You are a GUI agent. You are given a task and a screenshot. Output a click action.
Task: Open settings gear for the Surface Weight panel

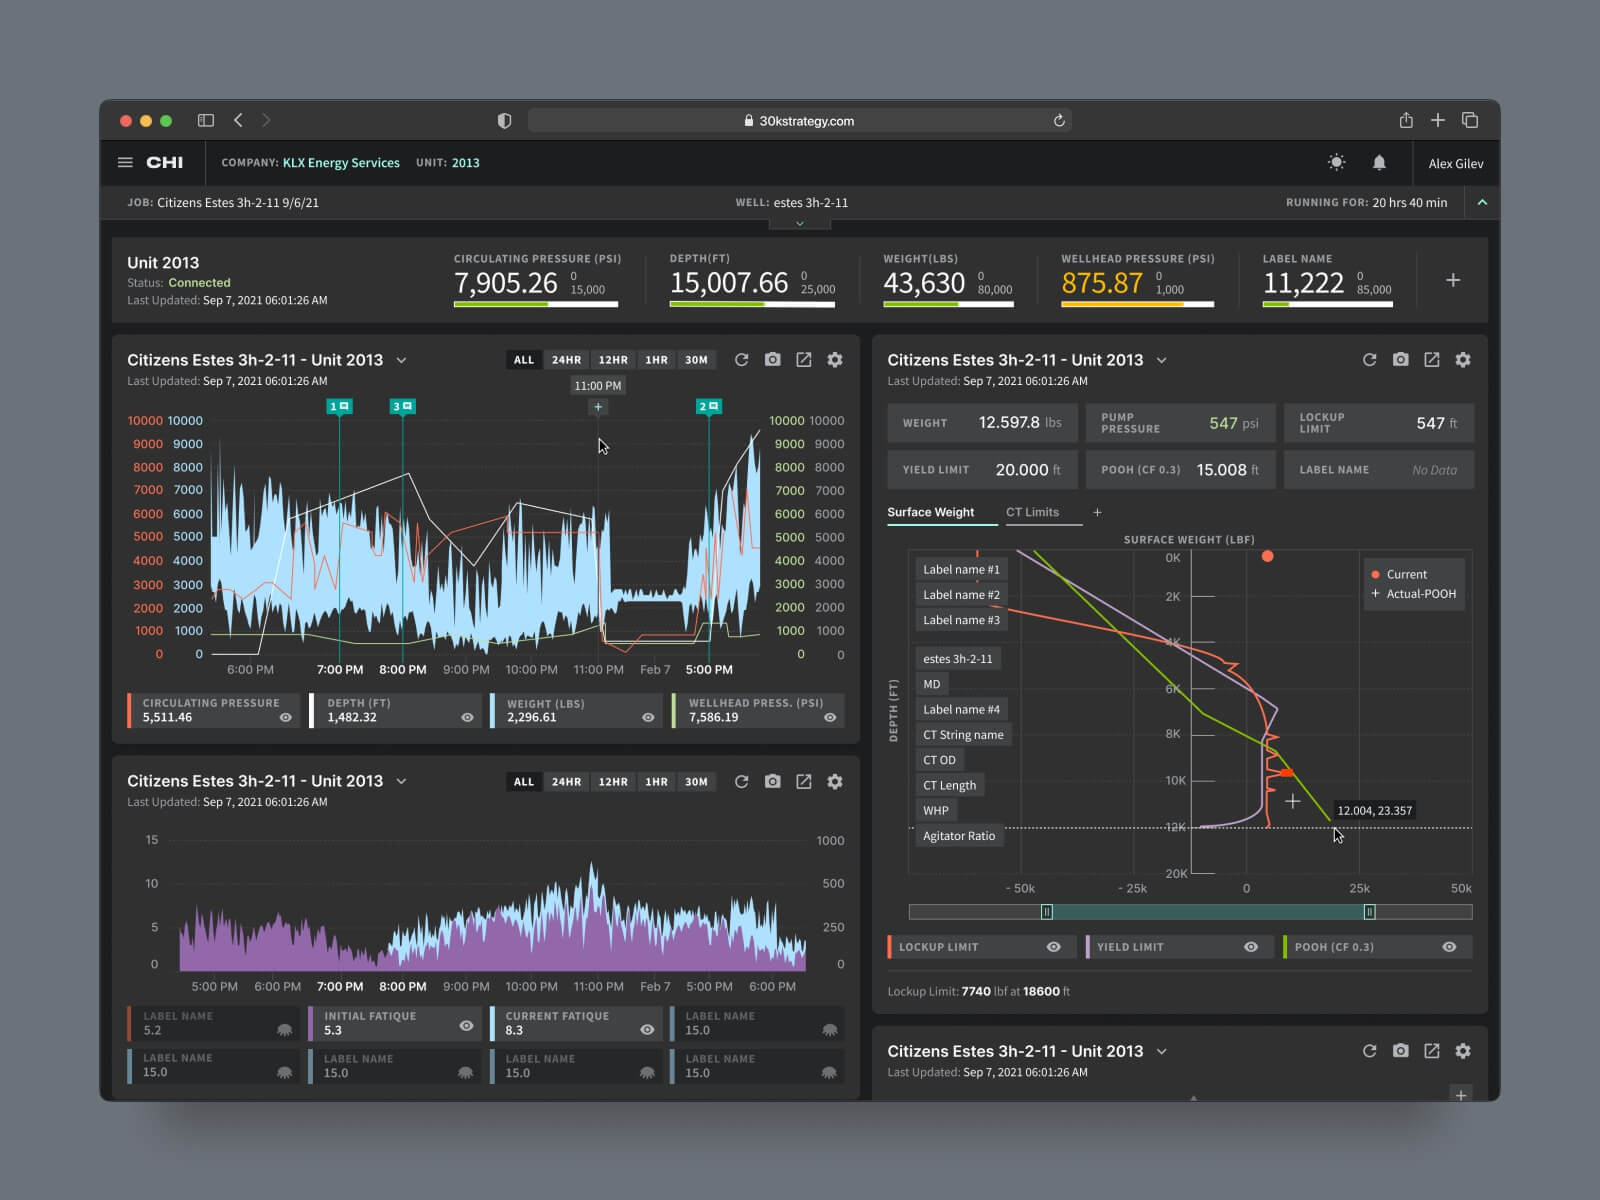pyautogui.click(x=1462, y=360)
